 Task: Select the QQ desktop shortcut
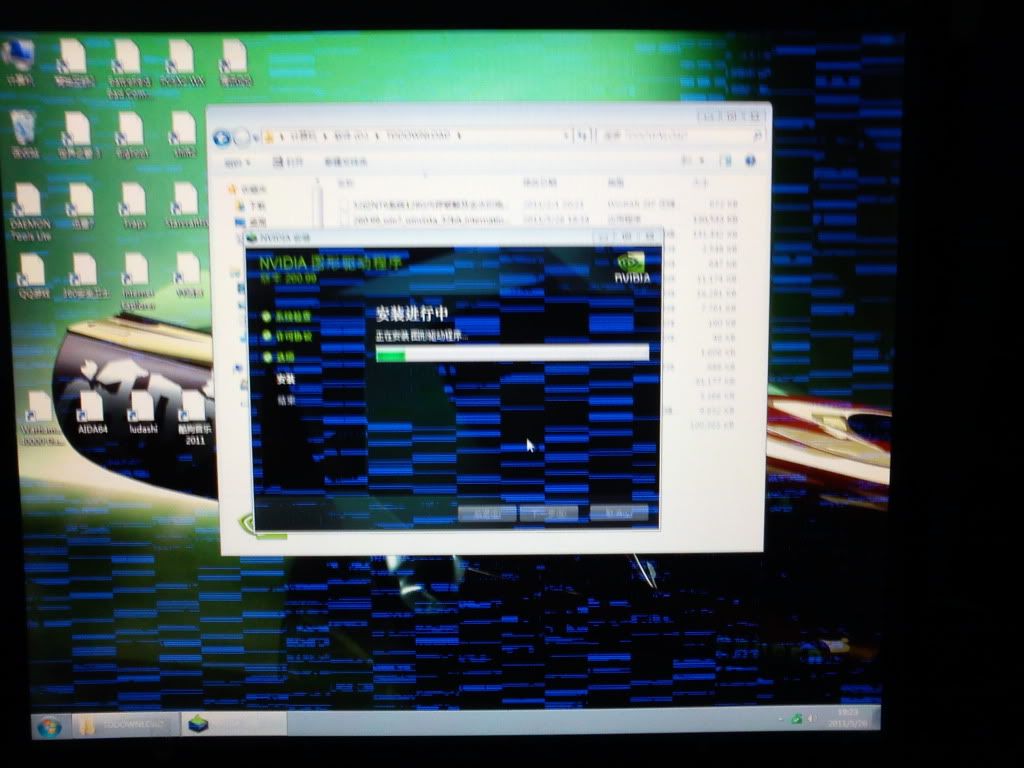coord(33,277)
